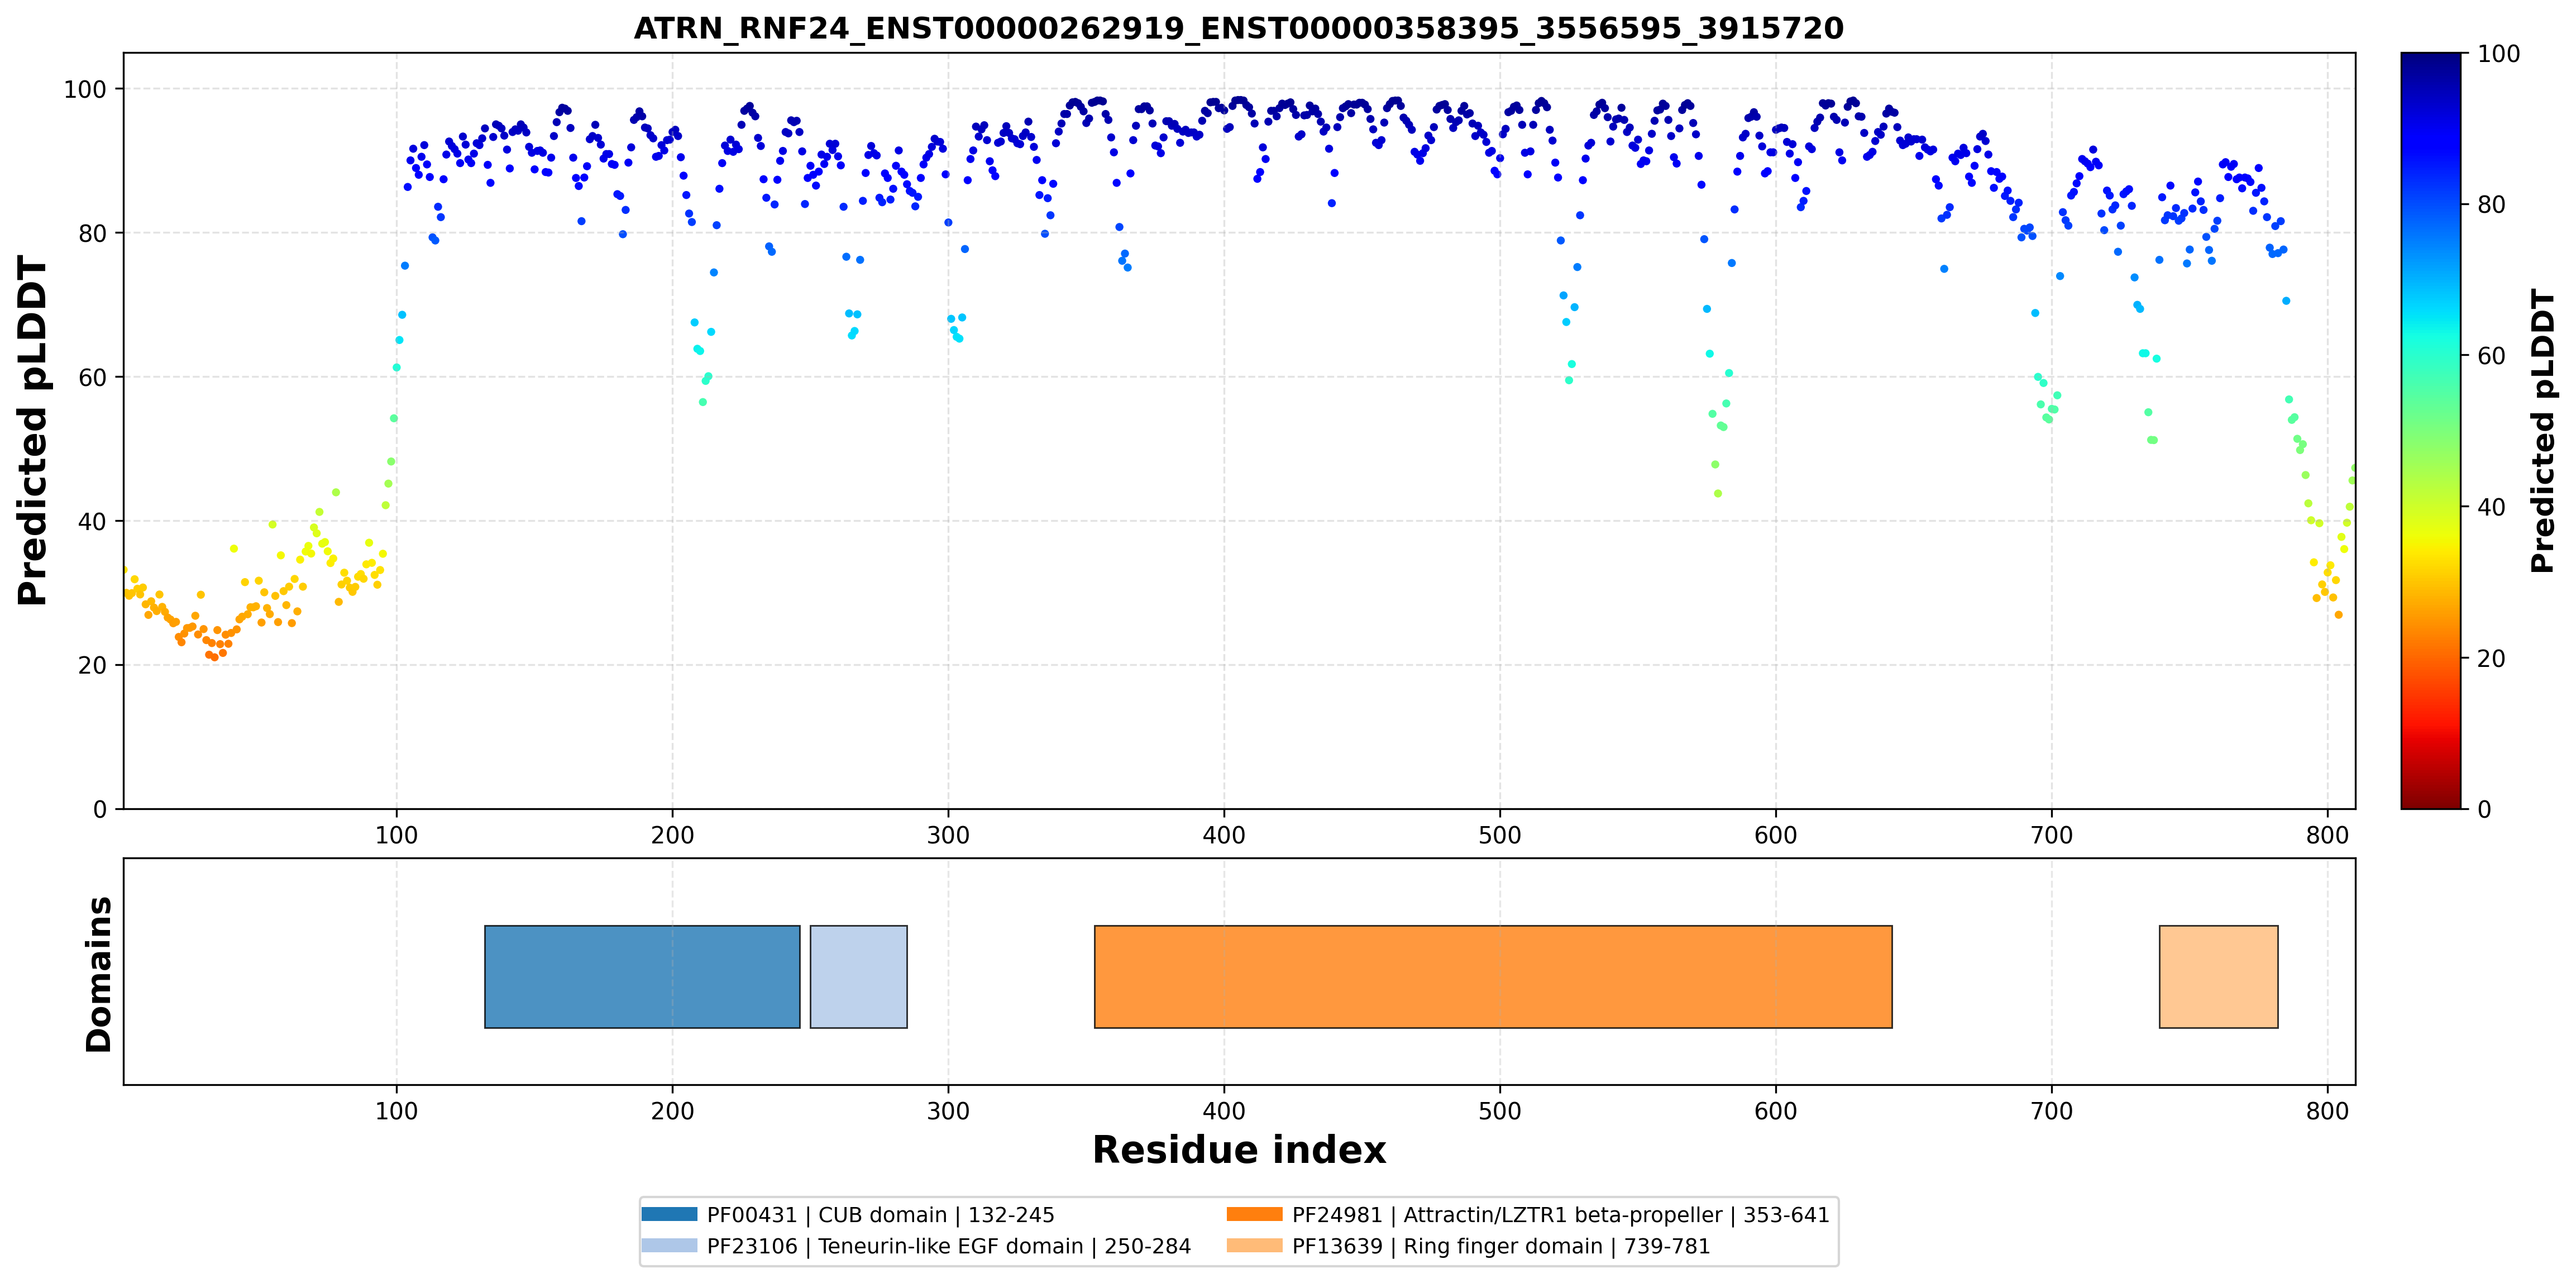This screenshot has width=2576, height=1283.
Task: Click the PF00431 CUB domain legend swatch
Action: point(669,1215)
